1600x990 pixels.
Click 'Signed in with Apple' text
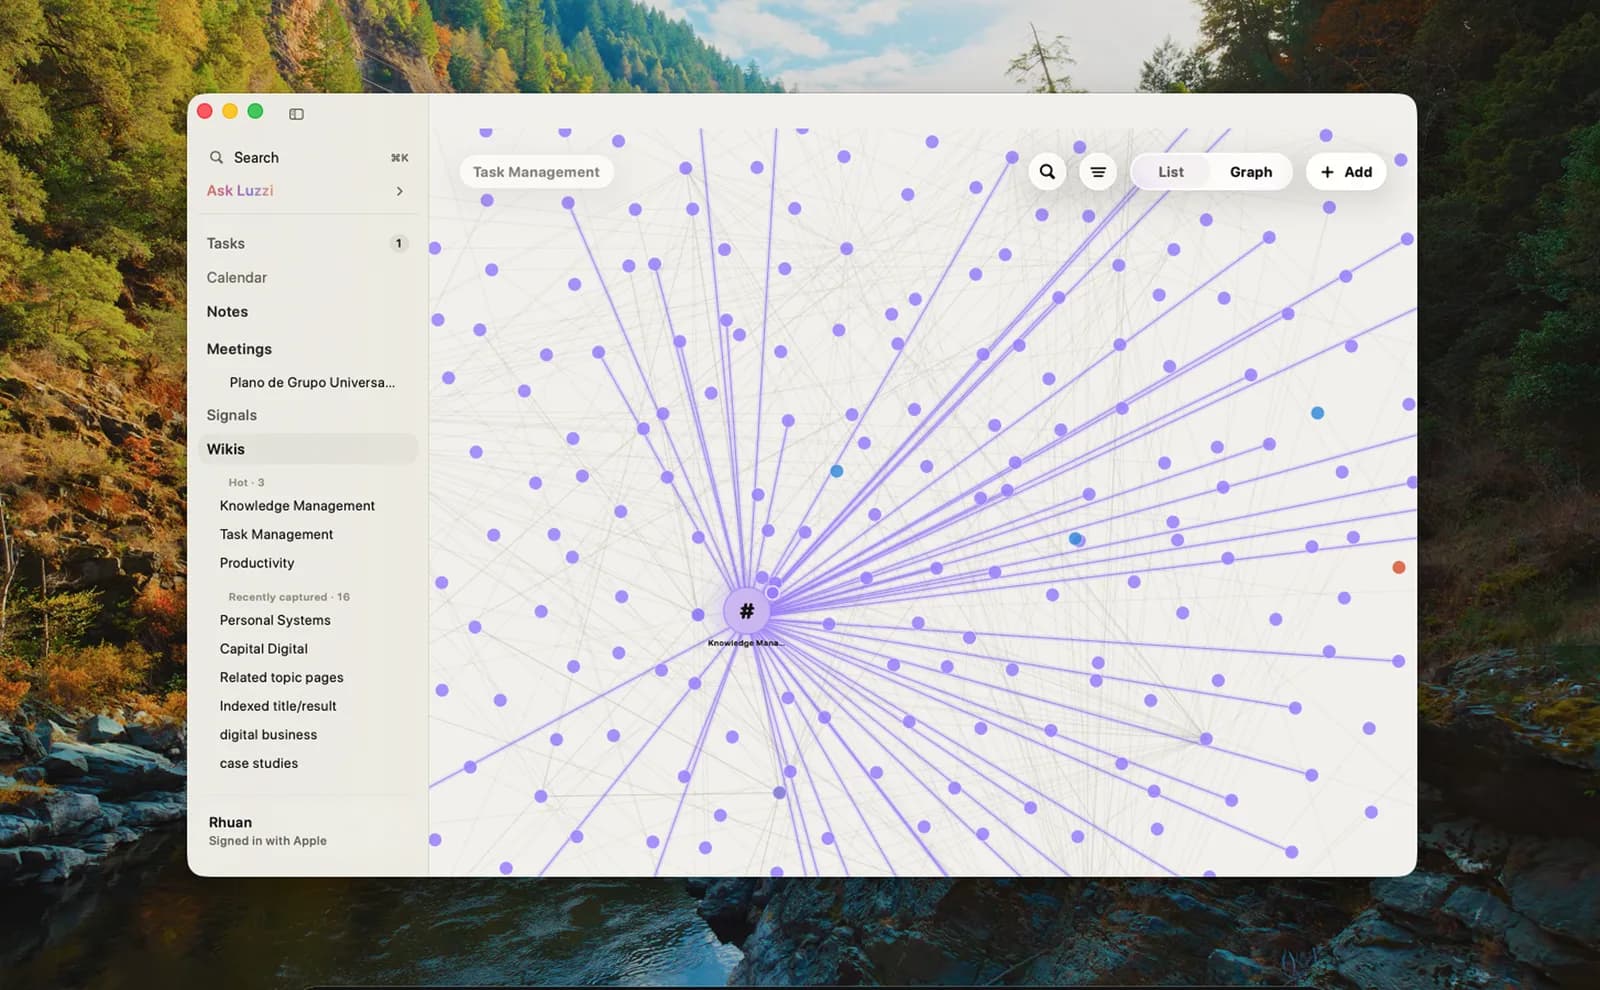268,841
